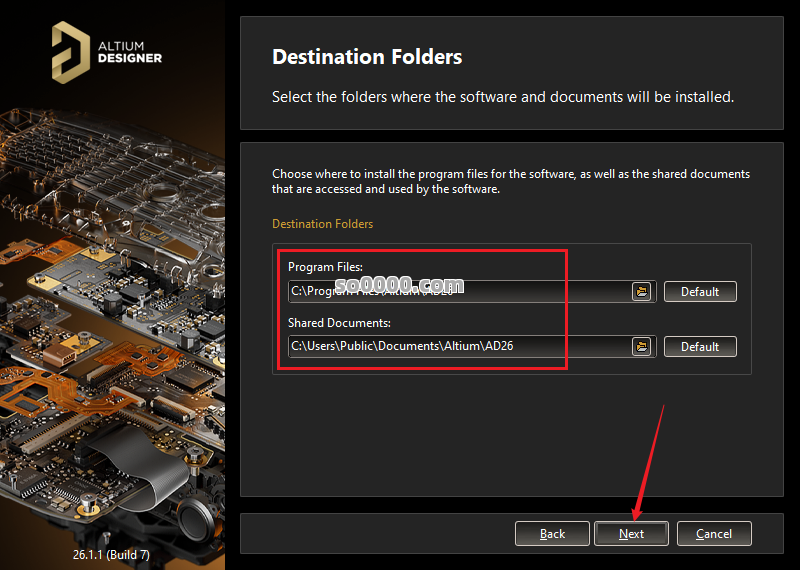Go to previous step with Back
Image resolution: width=800 pixels, height=570 pixels.
tap(552, 533)
